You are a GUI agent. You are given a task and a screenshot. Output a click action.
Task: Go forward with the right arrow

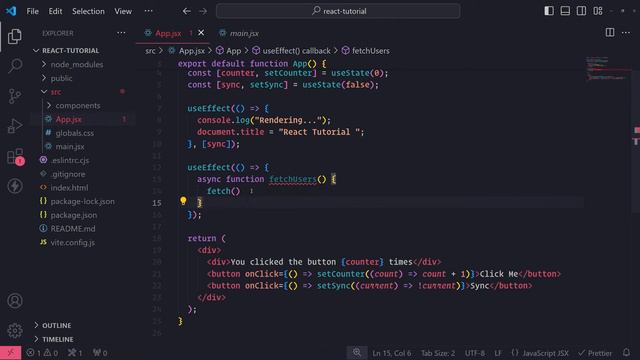203,11
